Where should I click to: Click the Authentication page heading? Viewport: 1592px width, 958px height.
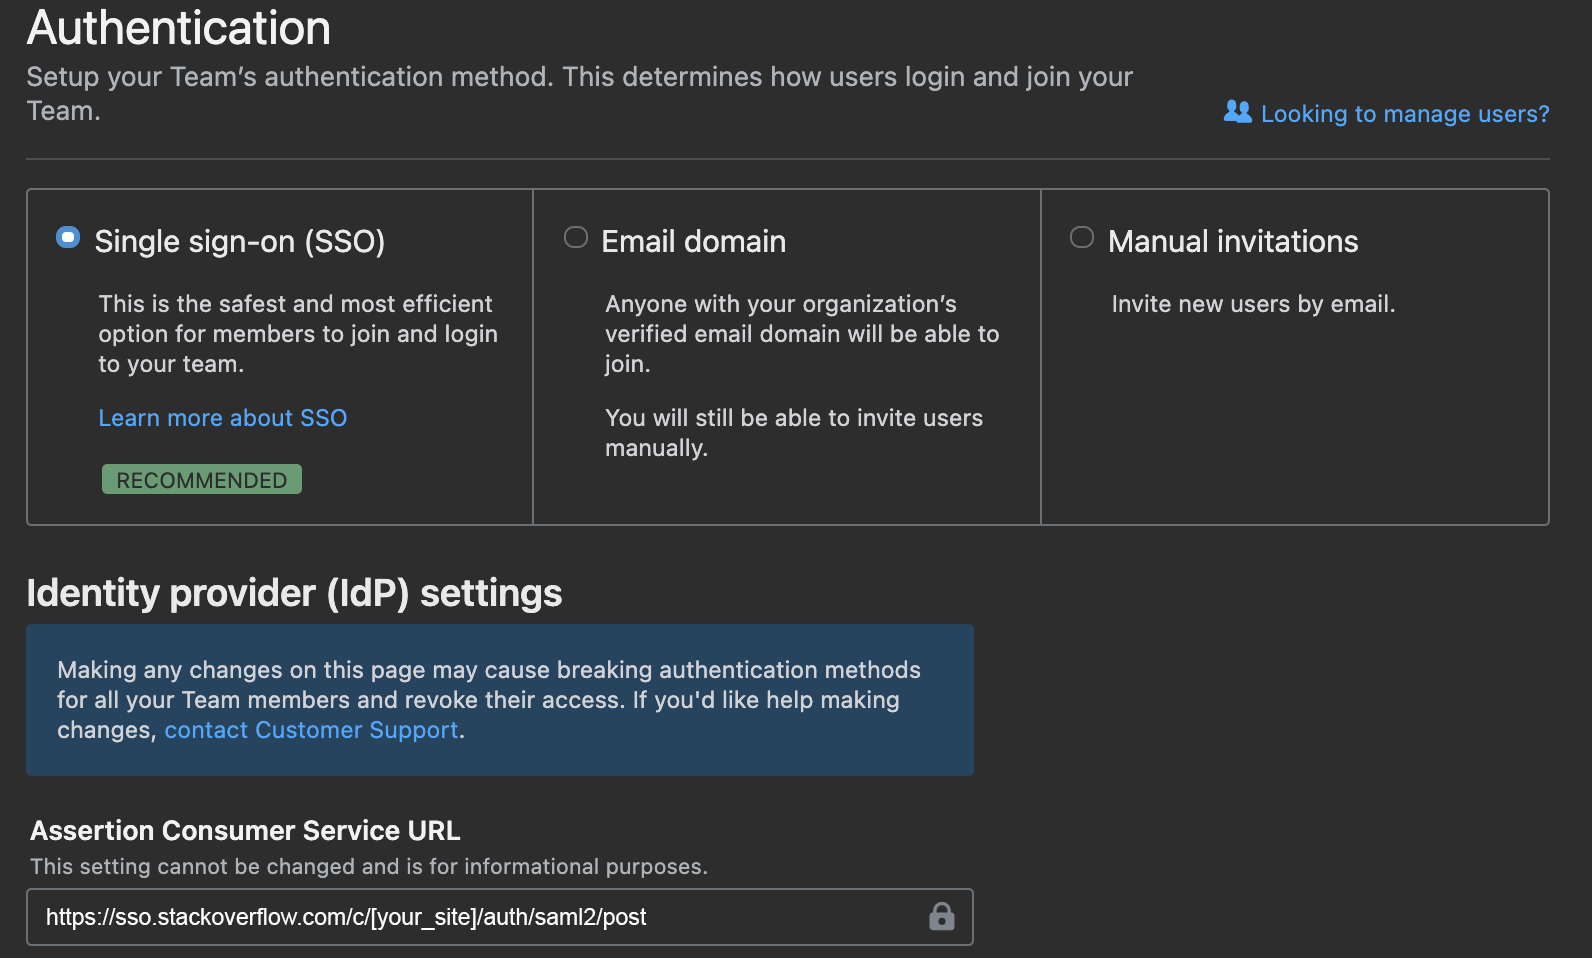pyautogui.click(x=179, y=28)
